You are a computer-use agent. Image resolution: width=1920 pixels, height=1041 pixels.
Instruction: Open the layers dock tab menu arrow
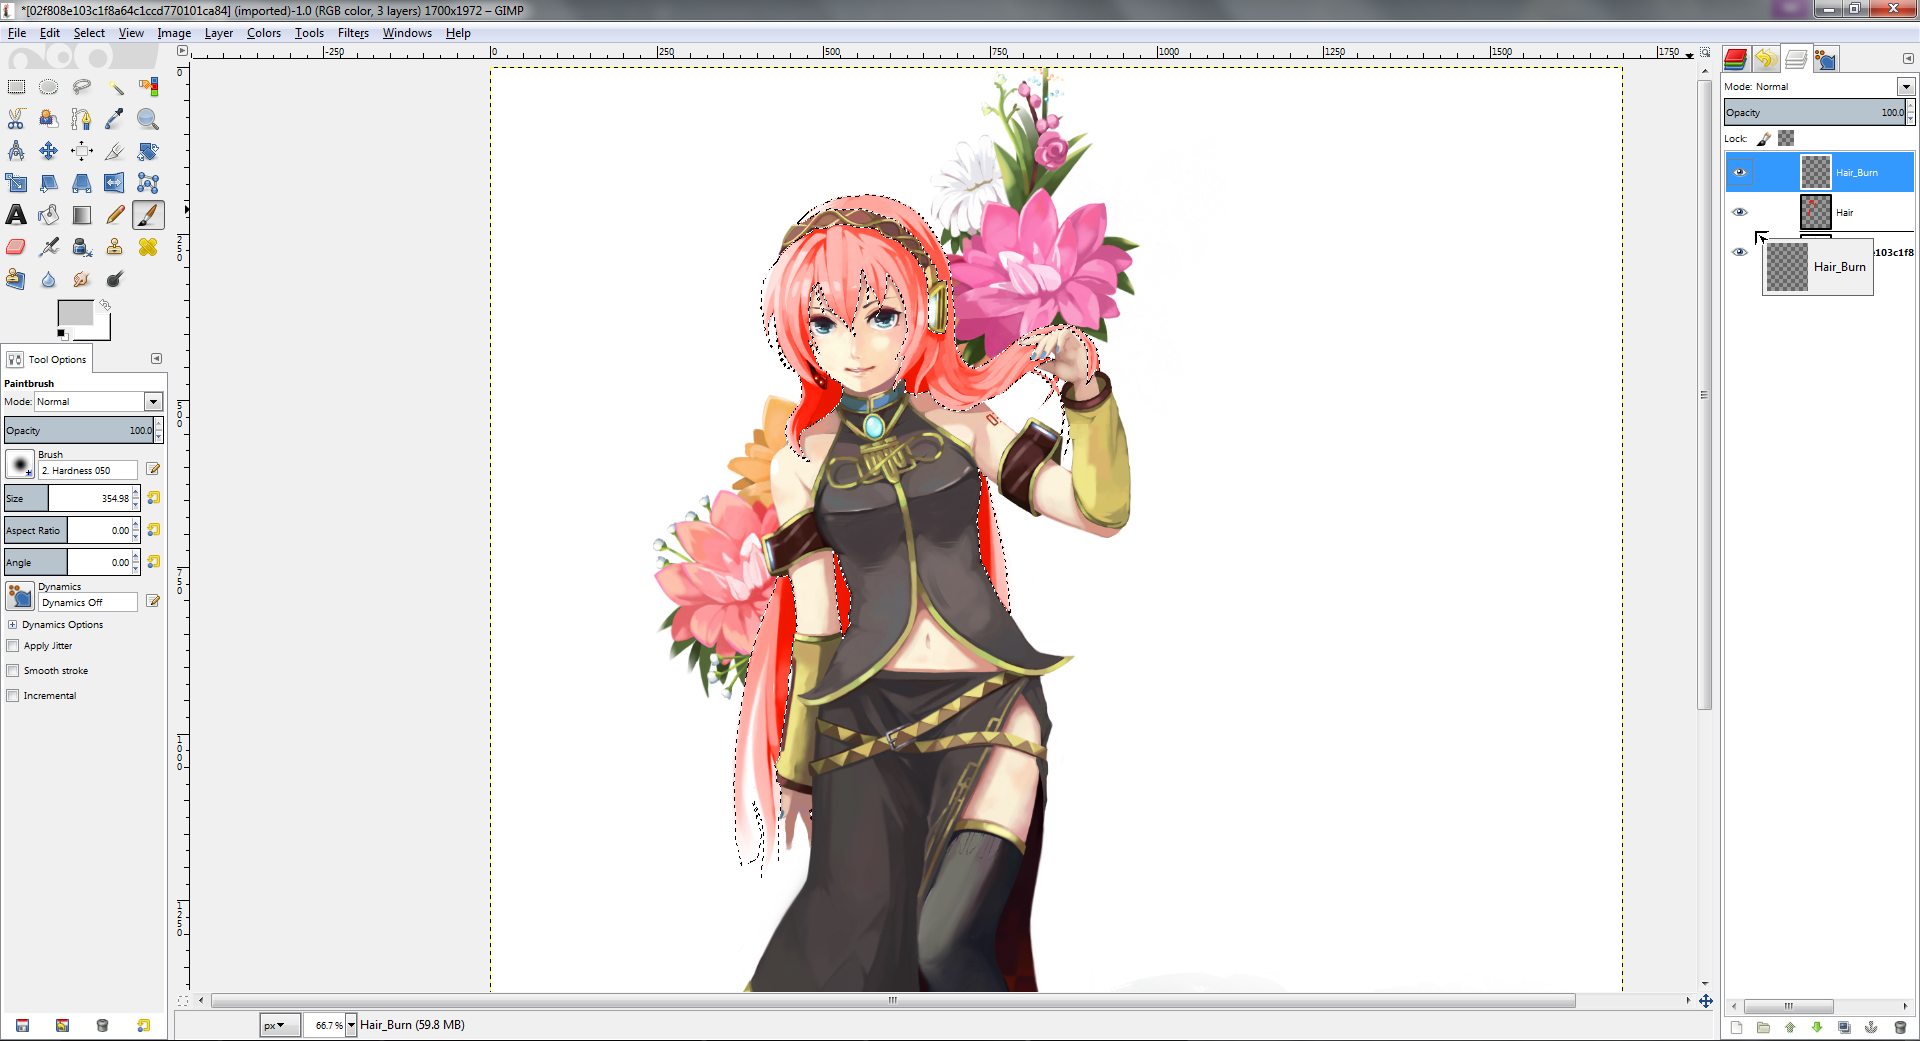1907,59
